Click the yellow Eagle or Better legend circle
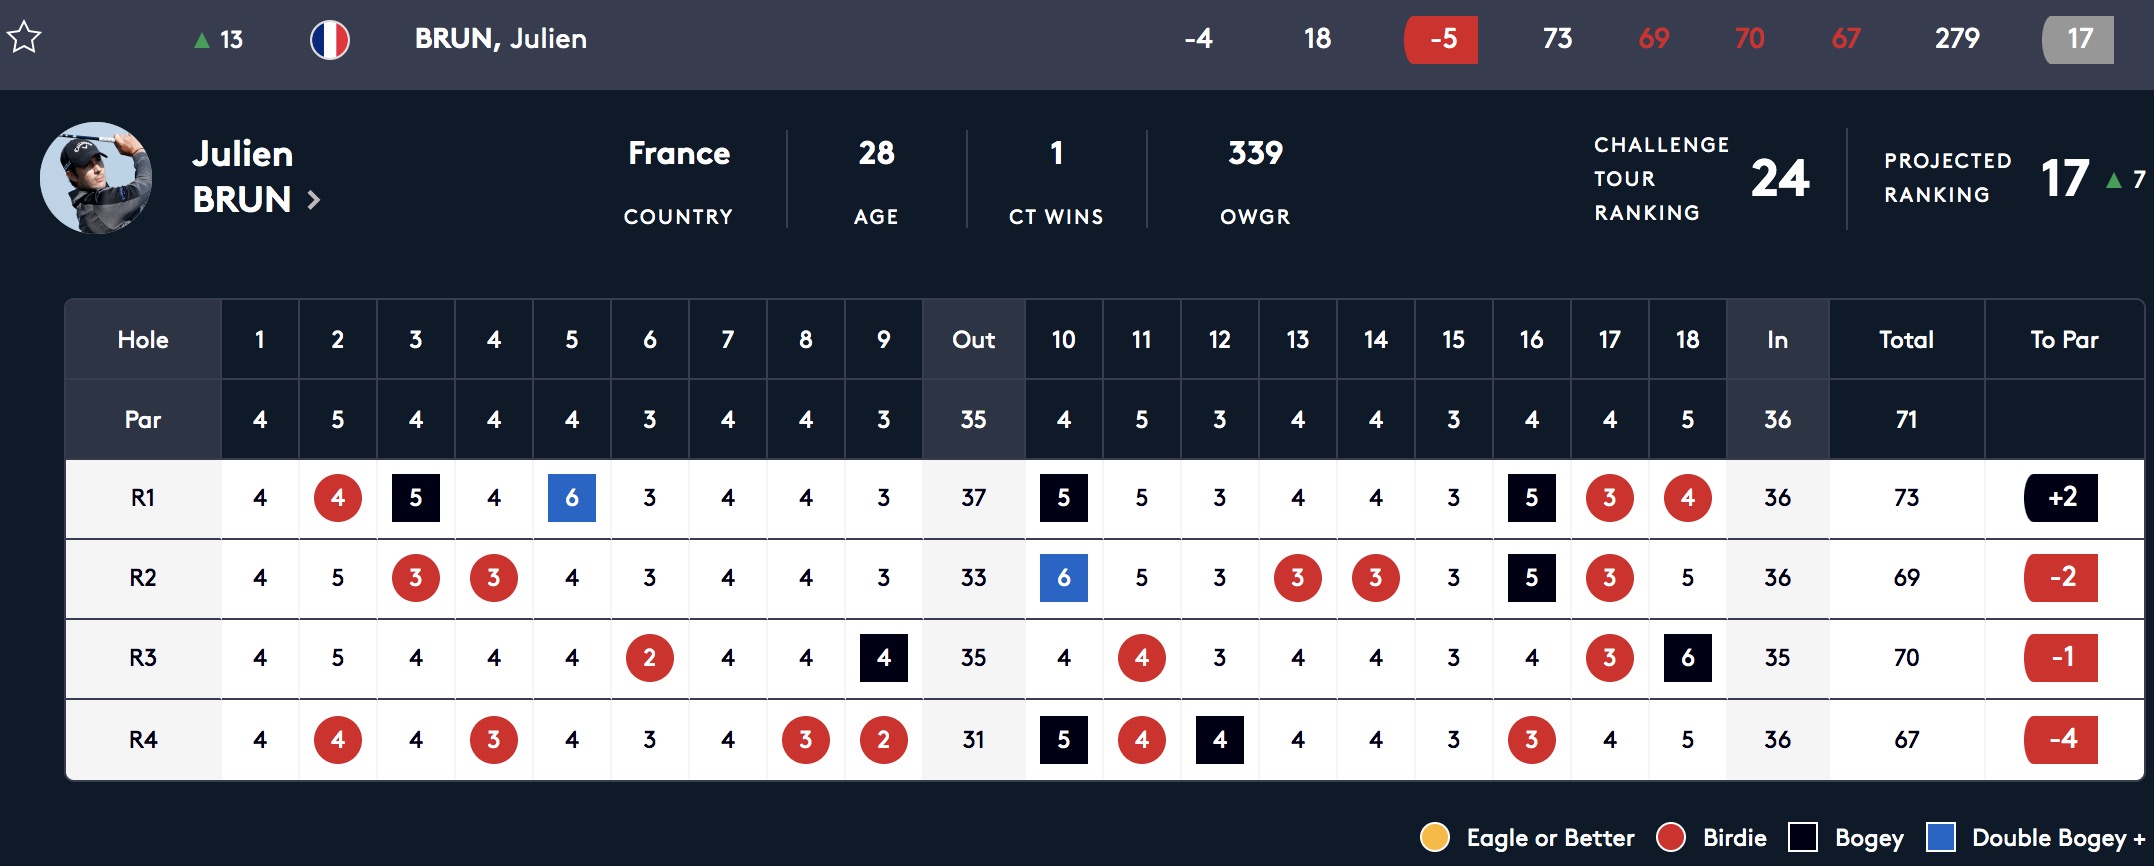 1435,837
